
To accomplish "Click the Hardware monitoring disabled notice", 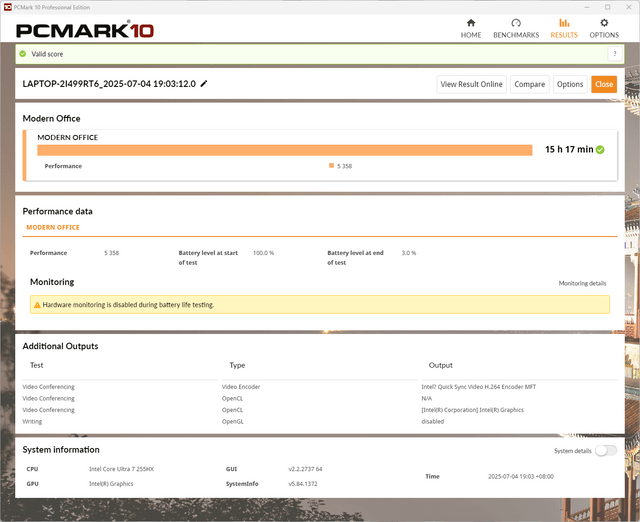I will (x=320, y=305).
